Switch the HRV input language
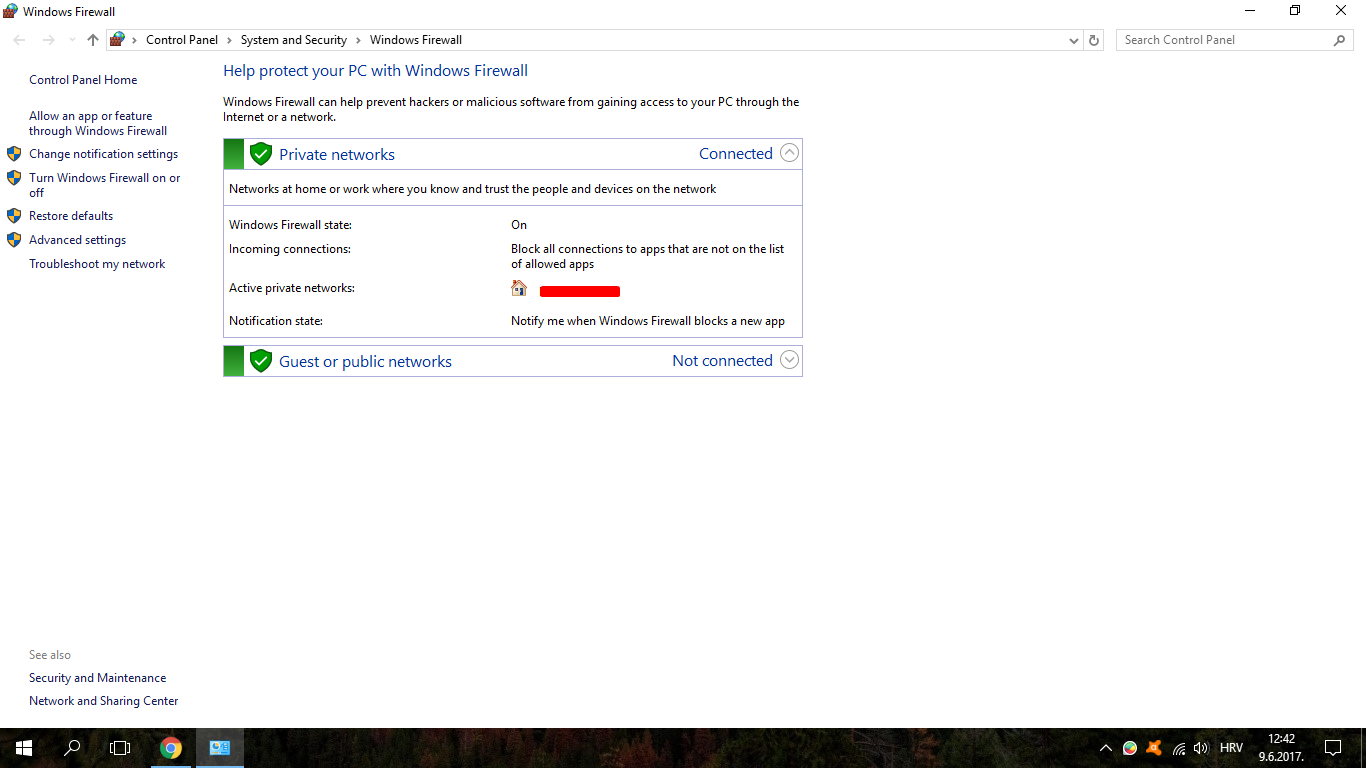 pos(1231,748)
